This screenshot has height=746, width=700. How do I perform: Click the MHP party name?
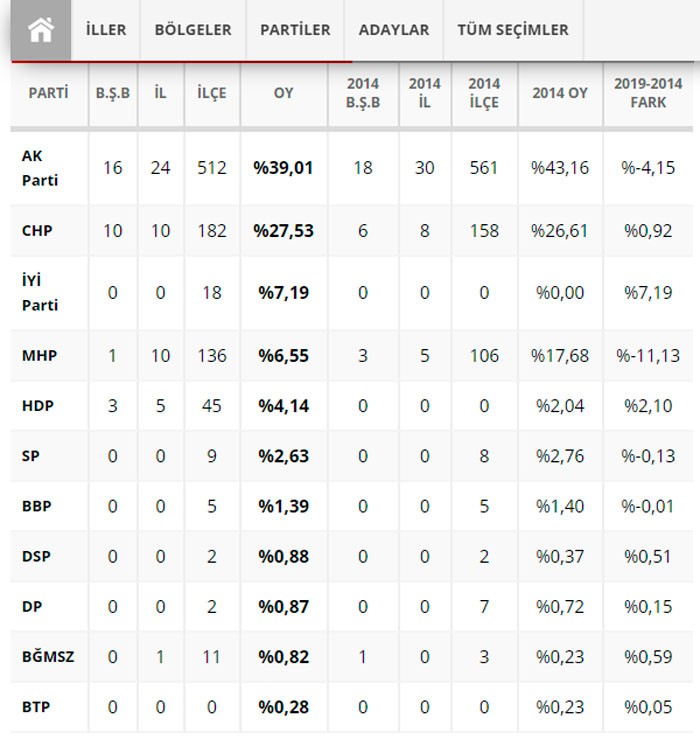(37, 356)
